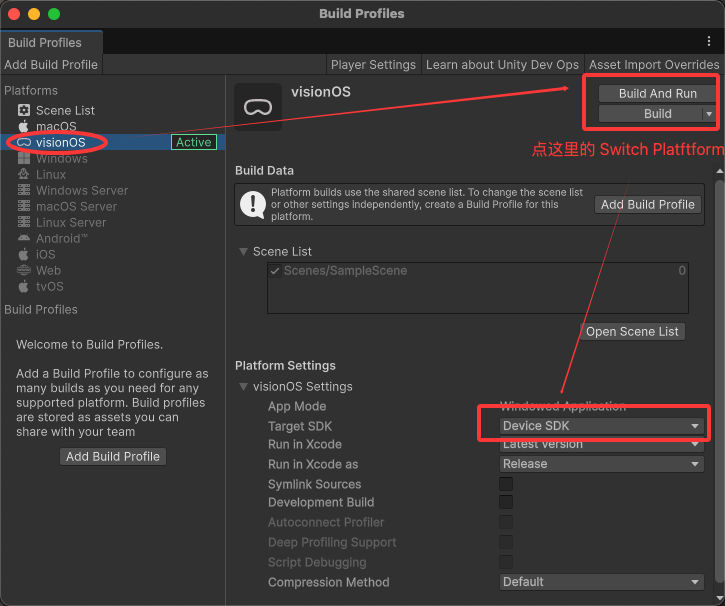Click the Active badge on visionOS
Image resolution: width=725 pixels, height=606 pixels.
pos(194,142)
